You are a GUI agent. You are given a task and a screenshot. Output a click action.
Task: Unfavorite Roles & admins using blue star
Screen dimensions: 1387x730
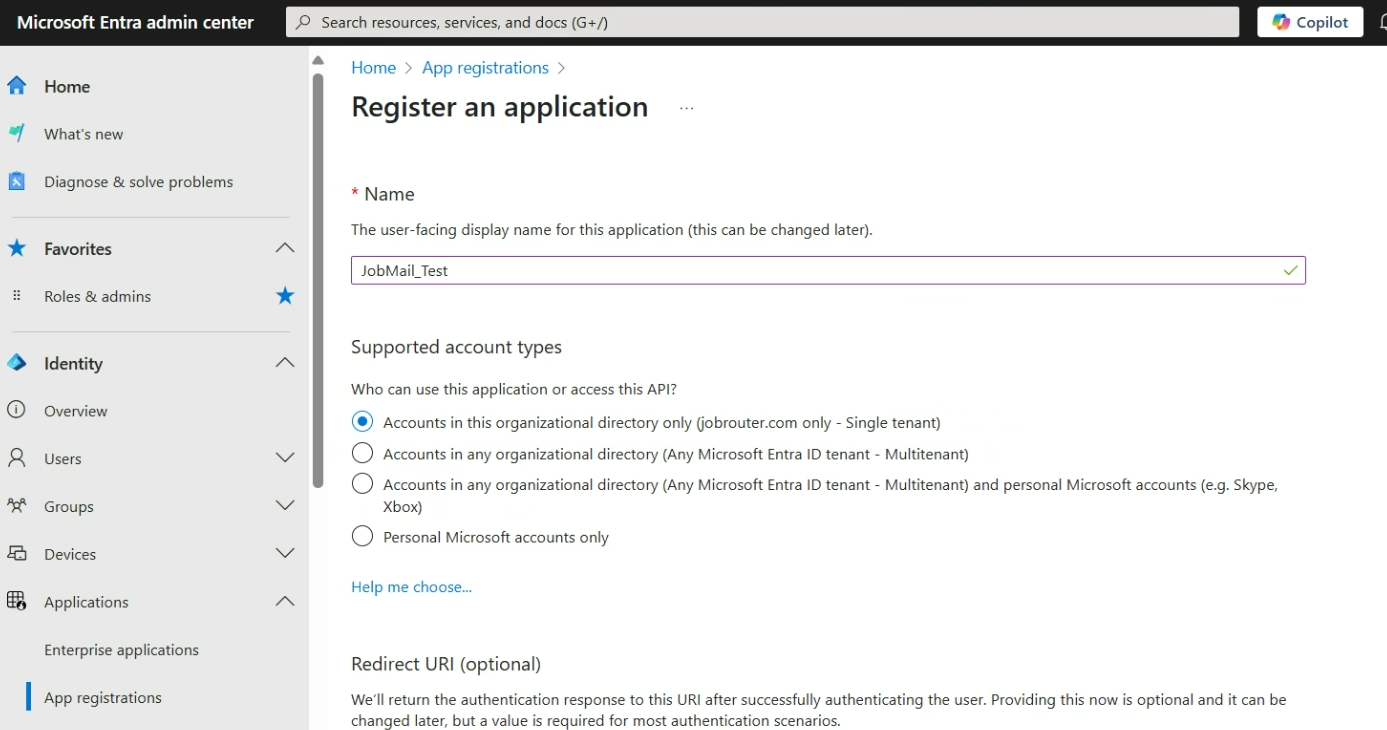285,295
